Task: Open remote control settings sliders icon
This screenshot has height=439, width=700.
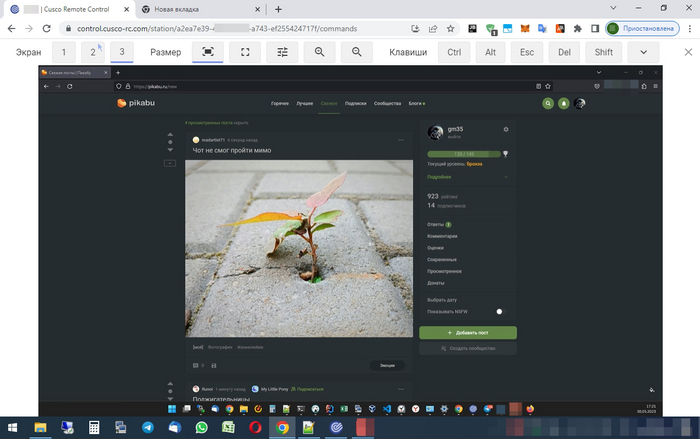Action: [283, 52]
